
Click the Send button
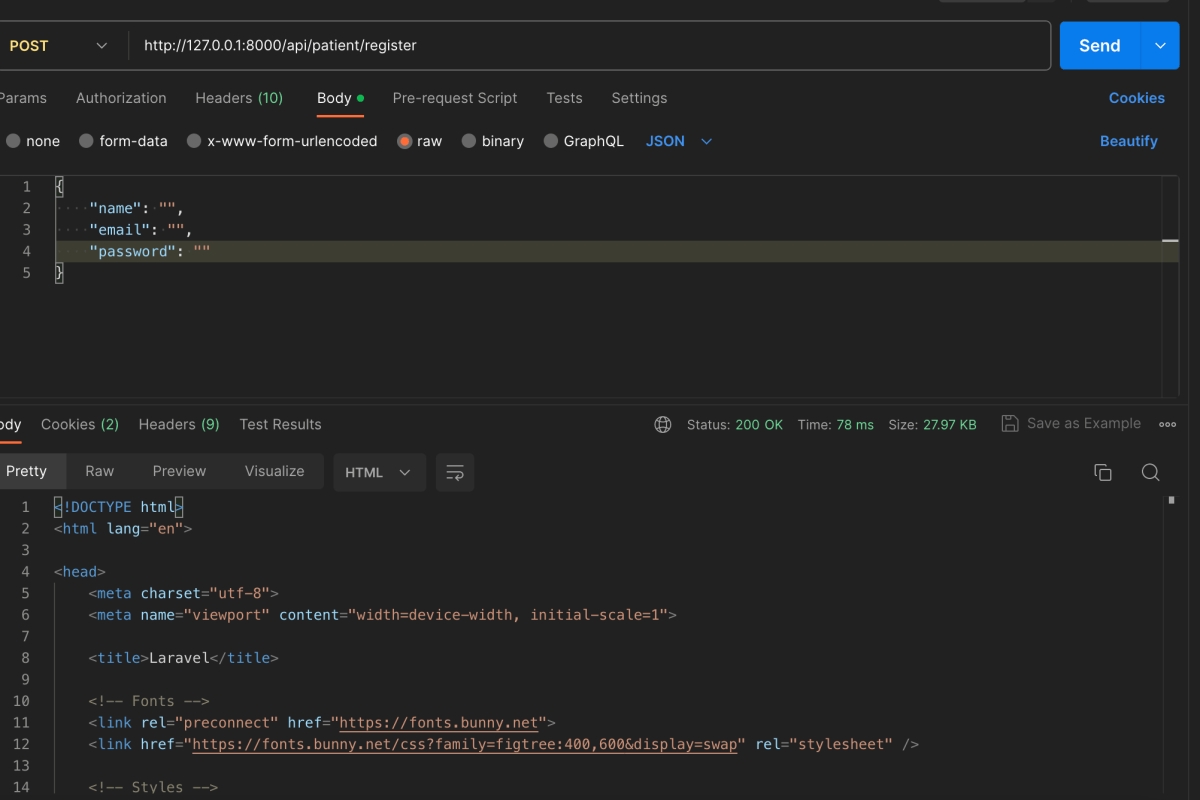tap(1099, 45)
